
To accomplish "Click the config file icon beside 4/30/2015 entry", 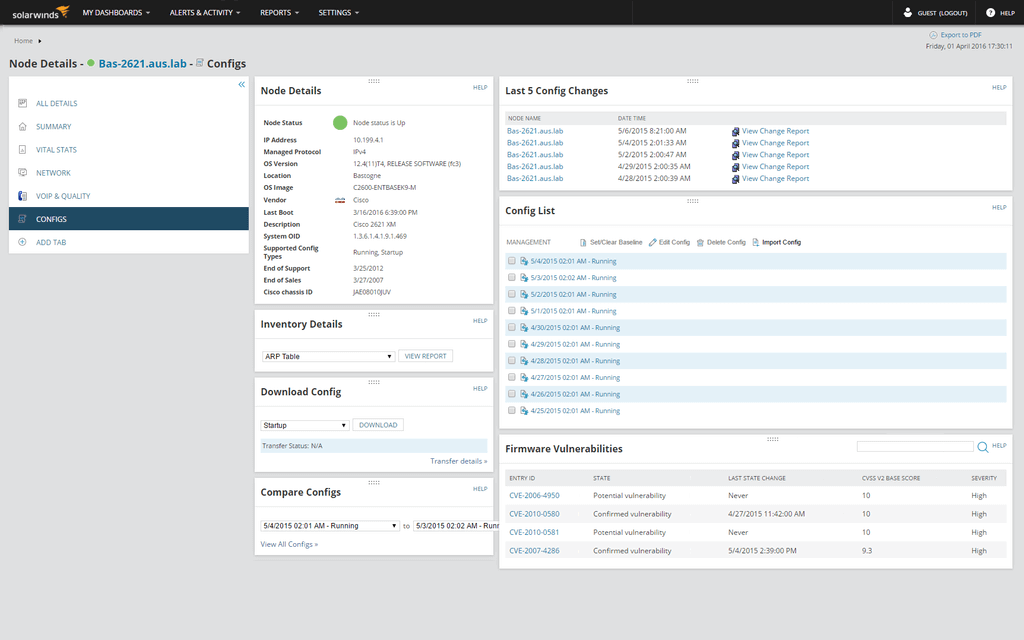I will tap(525, 327).
